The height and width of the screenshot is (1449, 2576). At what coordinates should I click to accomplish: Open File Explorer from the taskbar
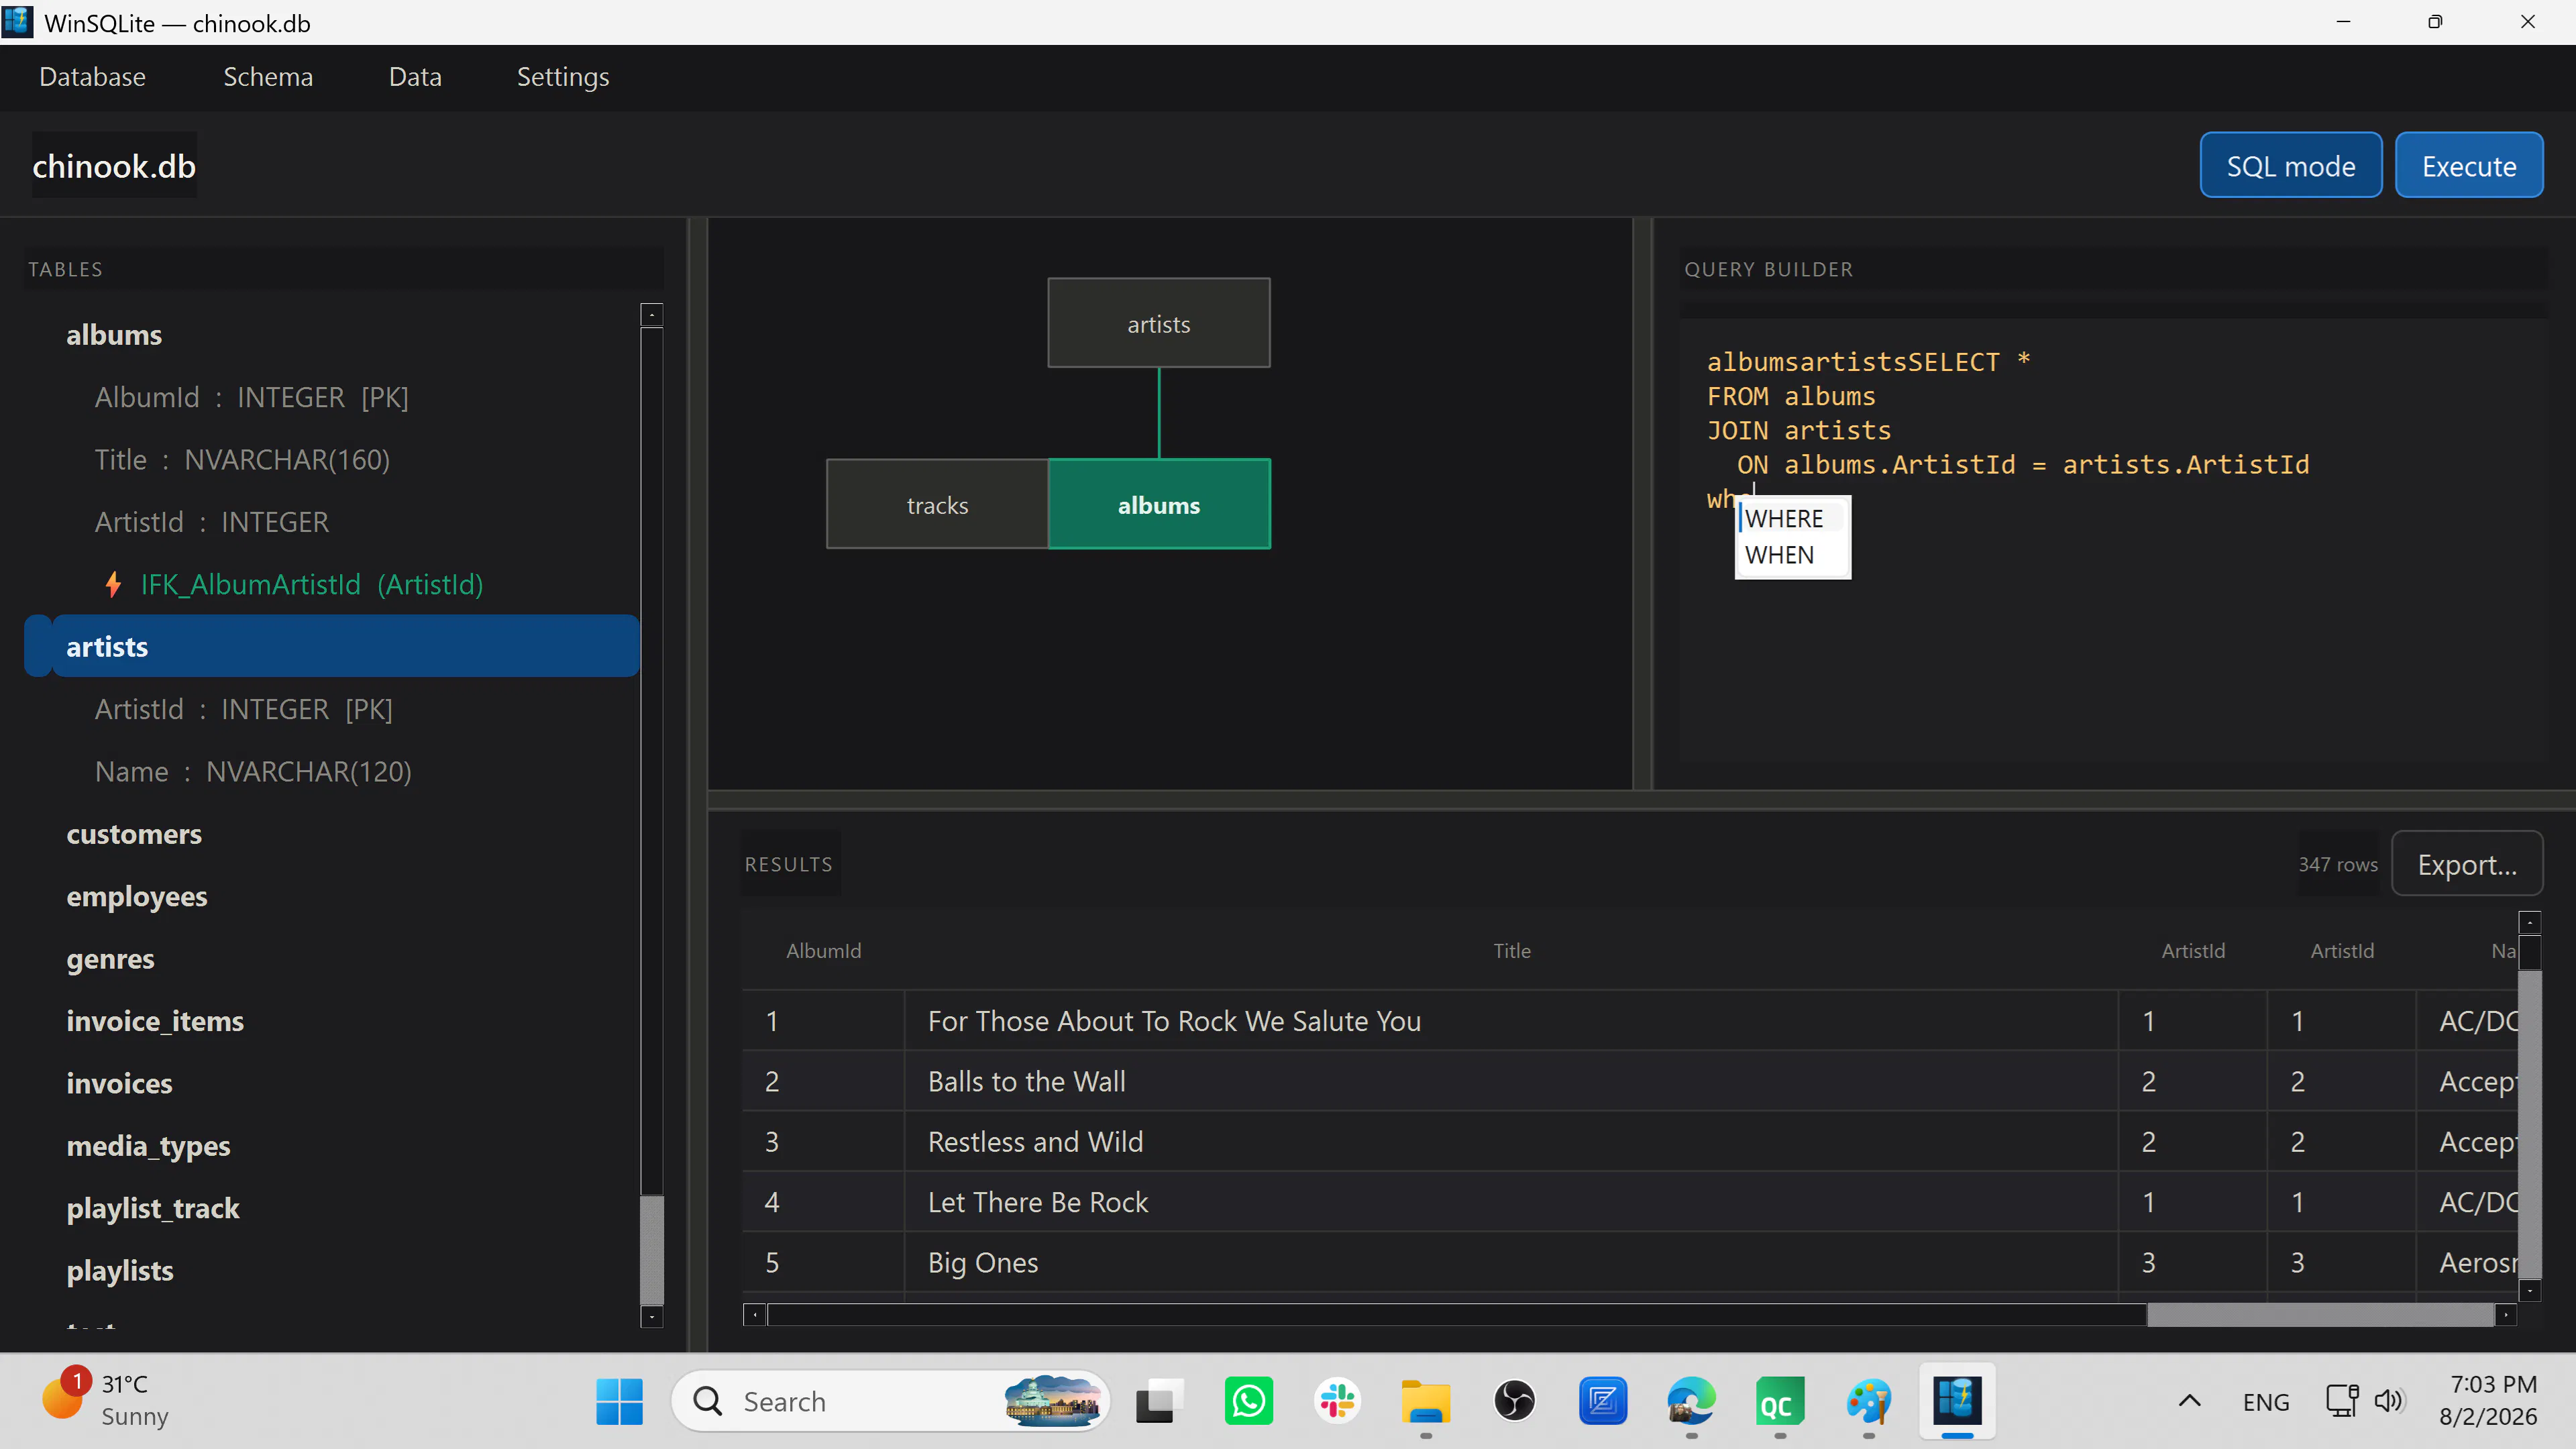(x=1426, y=1400)
